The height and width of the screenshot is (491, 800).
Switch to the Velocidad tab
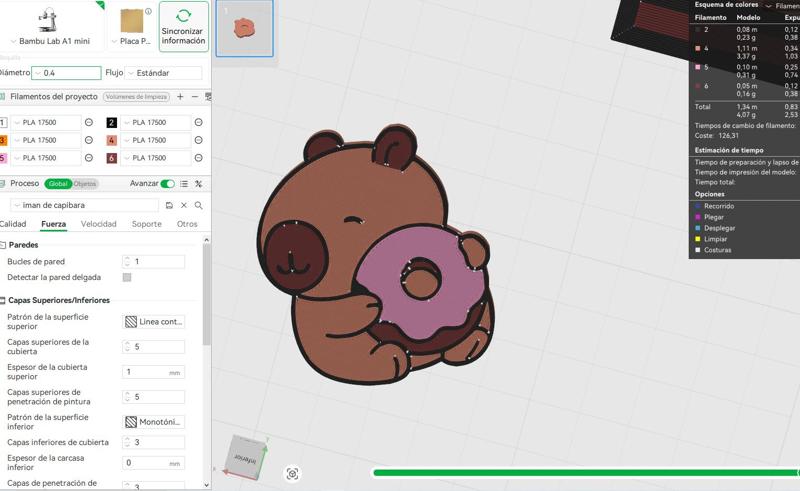click(98, 224)
